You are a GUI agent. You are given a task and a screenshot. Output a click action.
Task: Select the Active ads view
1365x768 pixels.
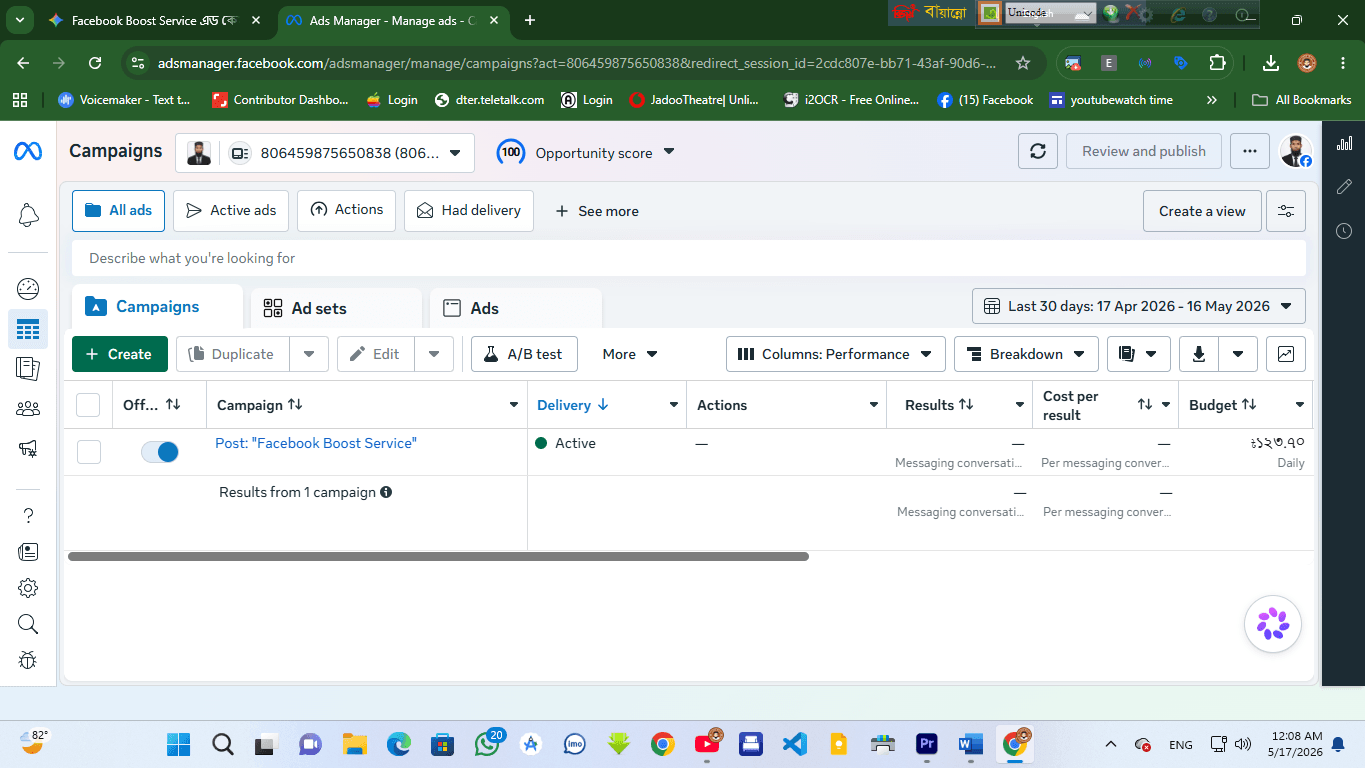click(x=231, y=211)
